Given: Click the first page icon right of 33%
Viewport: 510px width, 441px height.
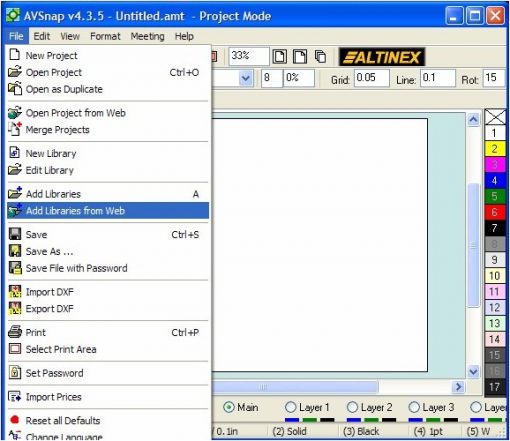Looking at the screenshot, I should tap(279, 57).
